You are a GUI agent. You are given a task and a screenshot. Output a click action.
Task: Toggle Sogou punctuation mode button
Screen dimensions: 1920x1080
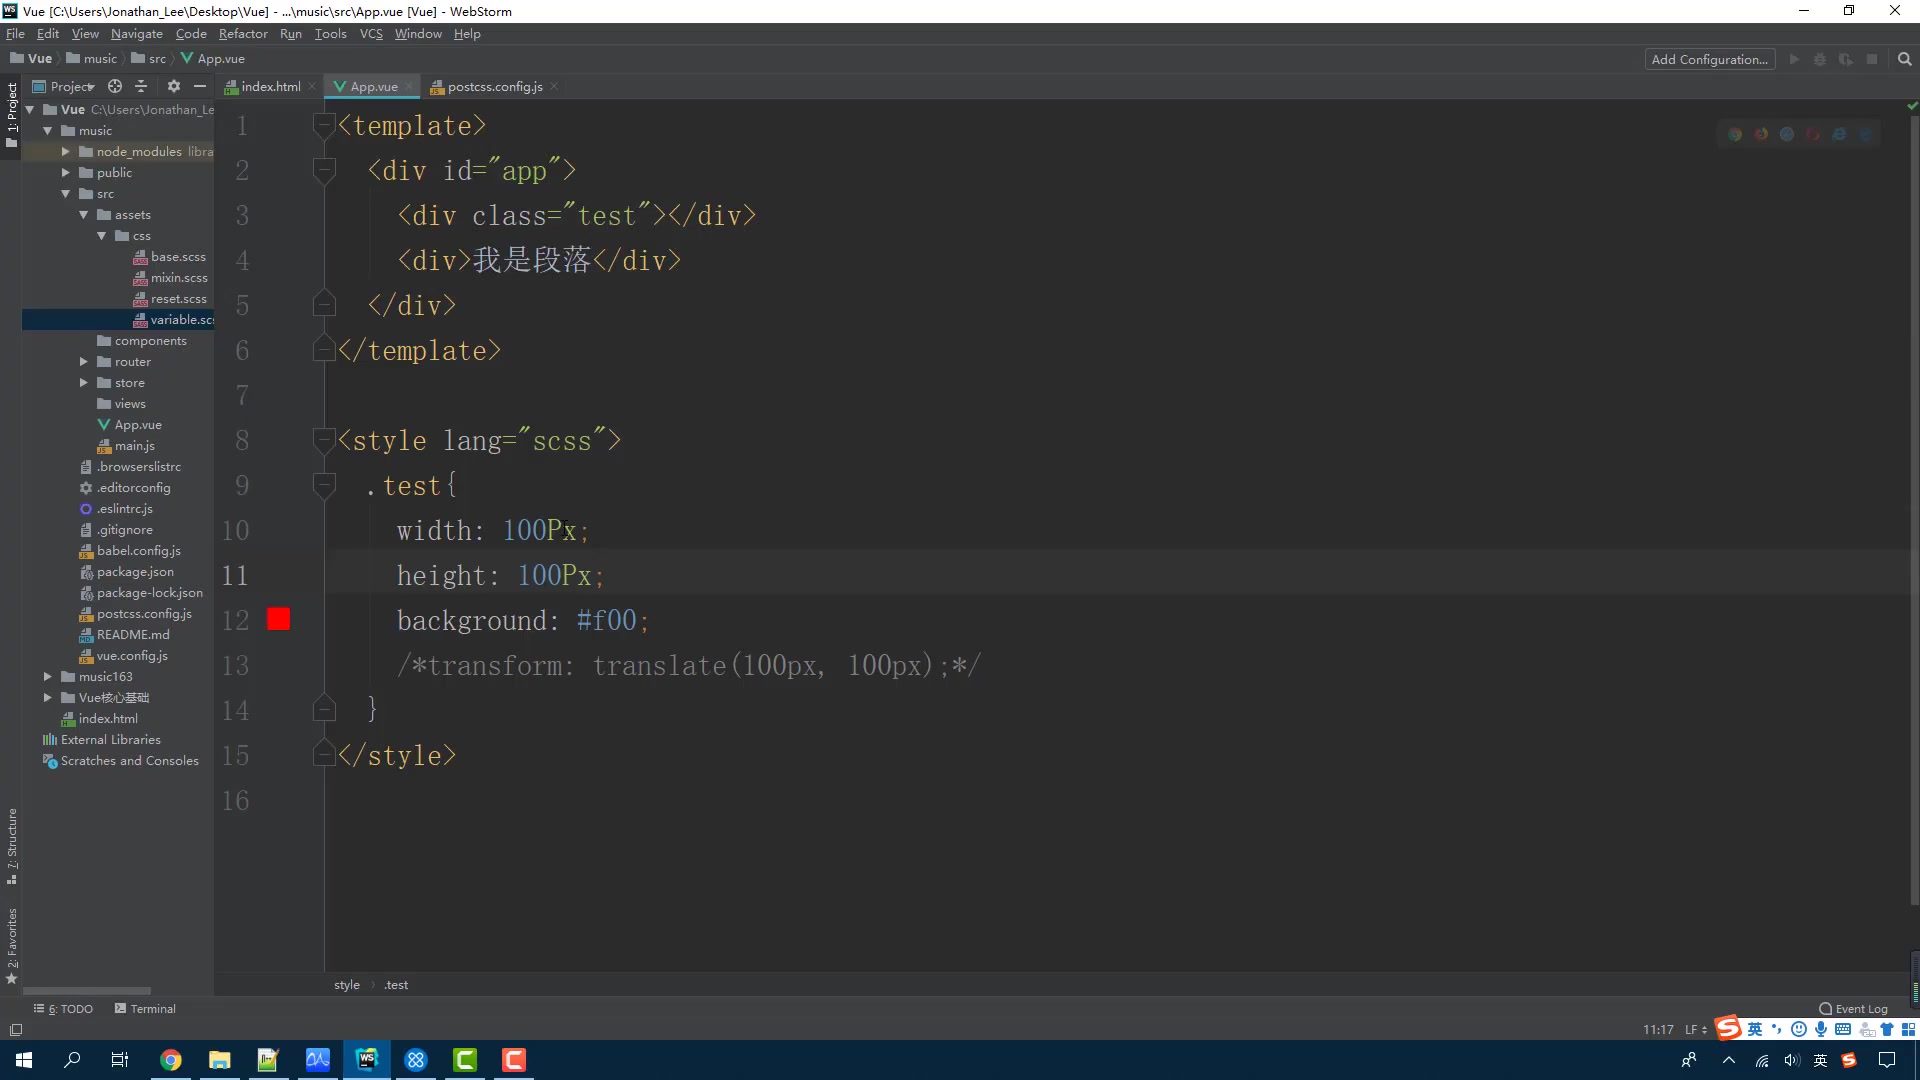1777,1029
